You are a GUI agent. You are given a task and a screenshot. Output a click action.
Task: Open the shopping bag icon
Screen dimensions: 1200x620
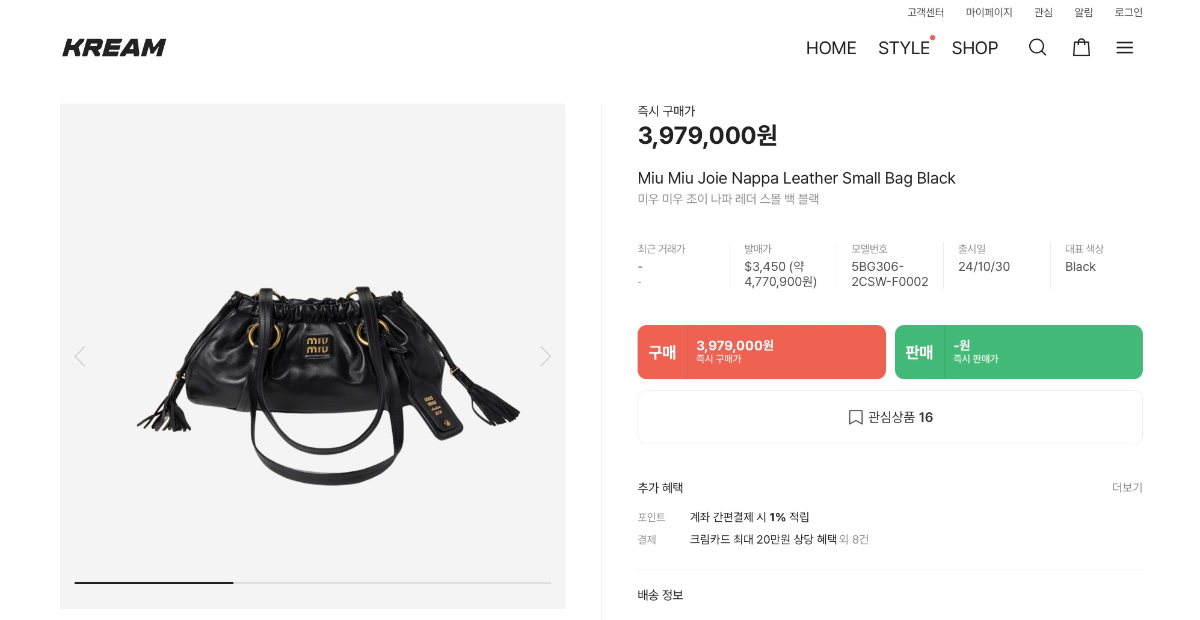click(x=1081, y=47)
